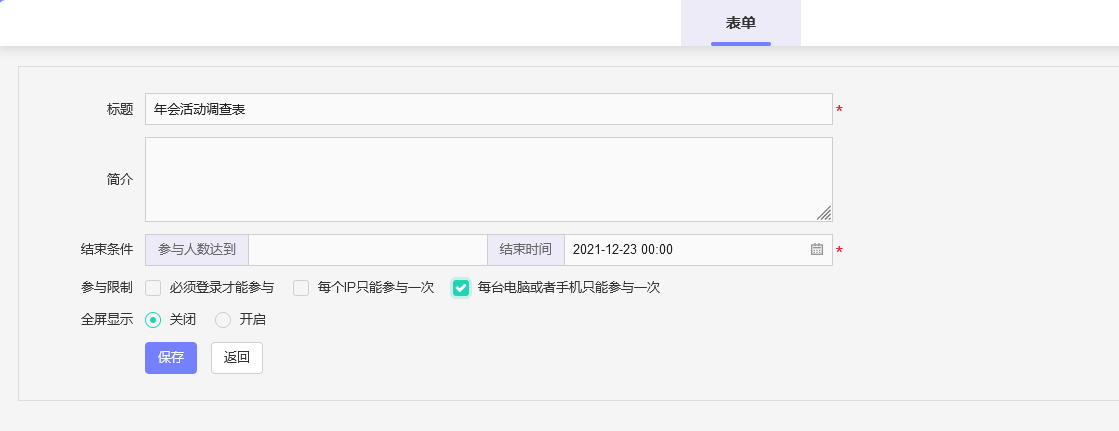Click the 结束条件 field label
Screen dimensions: 1119x431
click(106, 250)
